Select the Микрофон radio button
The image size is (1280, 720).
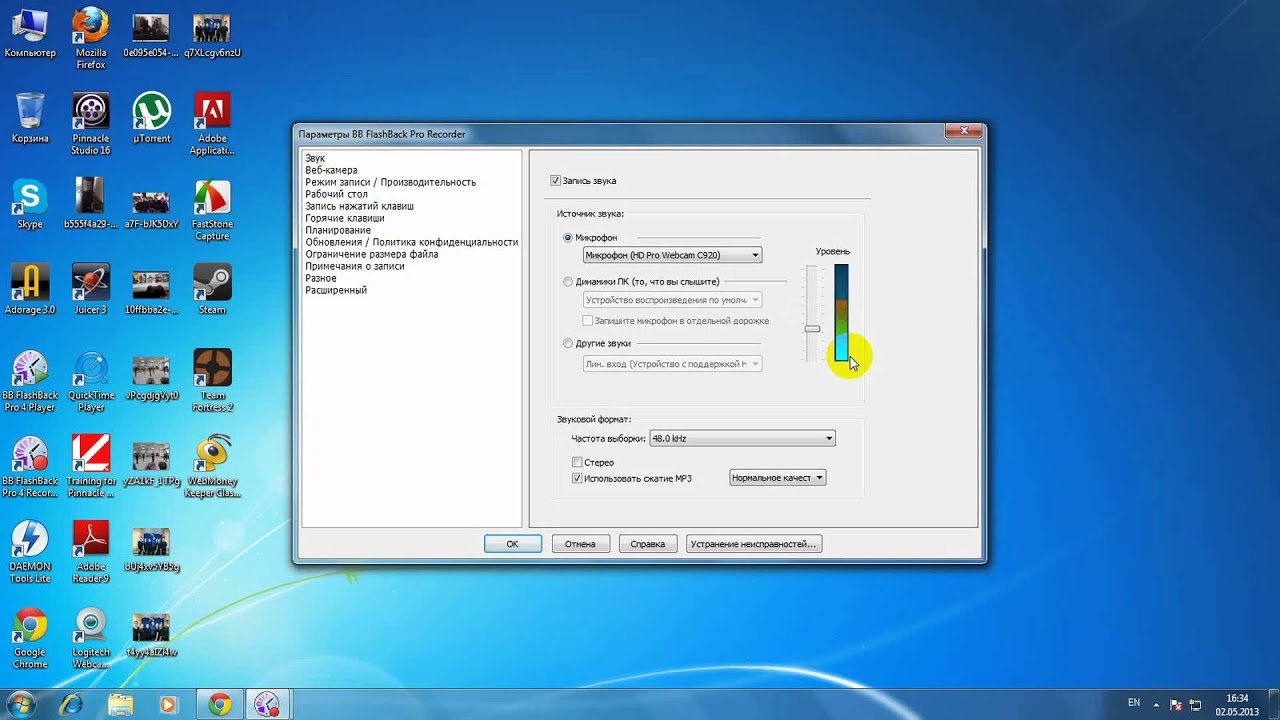568,238
